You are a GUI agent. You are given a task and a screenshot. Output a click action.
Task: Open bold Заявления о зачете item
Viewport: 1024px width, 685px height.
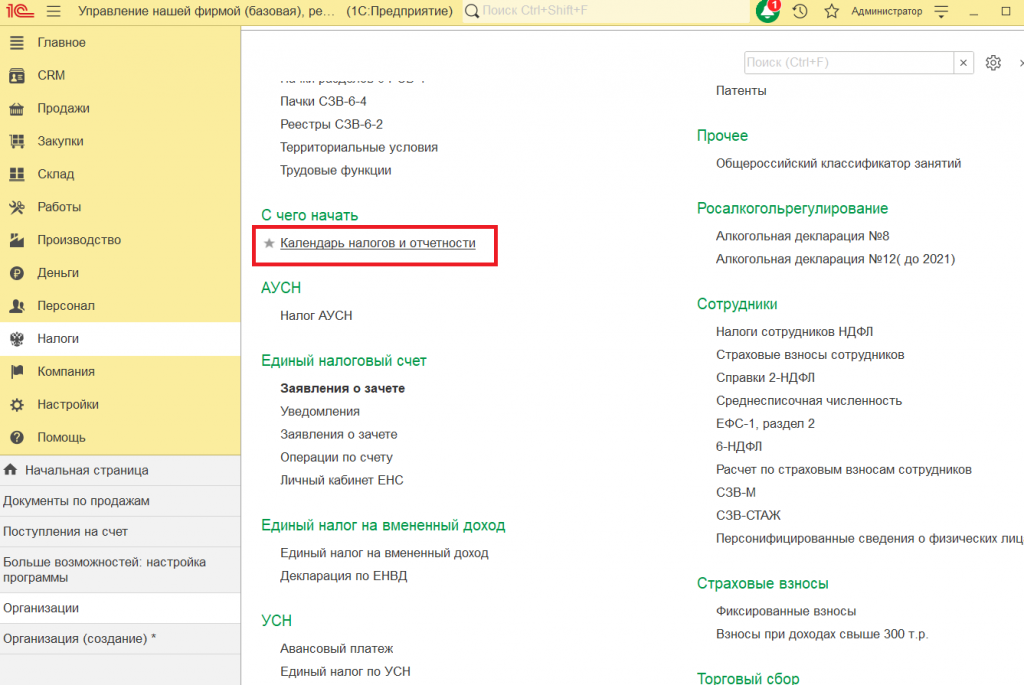[342, 389]
